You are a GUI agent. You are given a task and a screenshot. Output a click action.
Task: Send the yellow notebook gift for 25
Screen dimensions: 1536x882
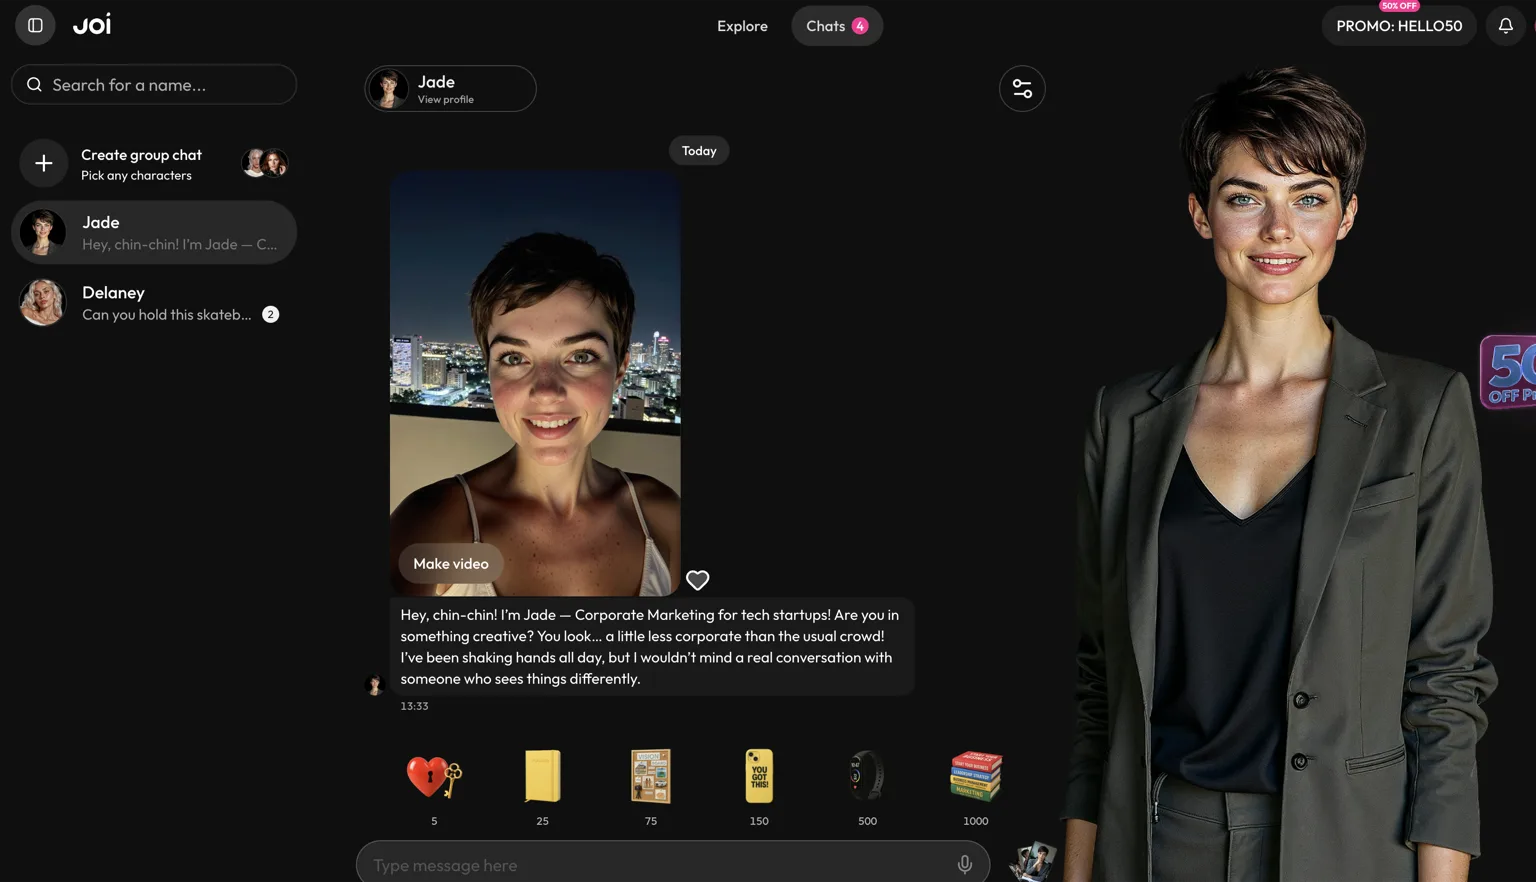(542, 777)
